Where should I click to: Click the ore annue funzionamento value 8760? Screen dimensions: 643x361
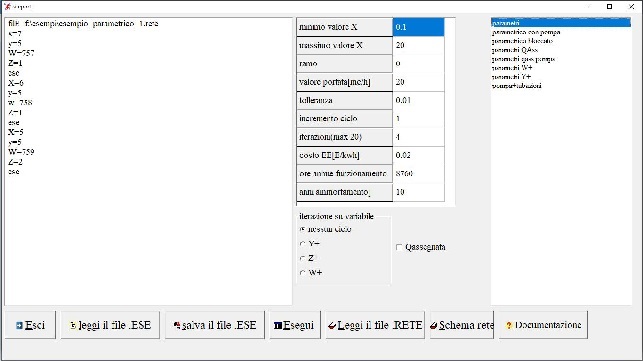click(418, 173)
